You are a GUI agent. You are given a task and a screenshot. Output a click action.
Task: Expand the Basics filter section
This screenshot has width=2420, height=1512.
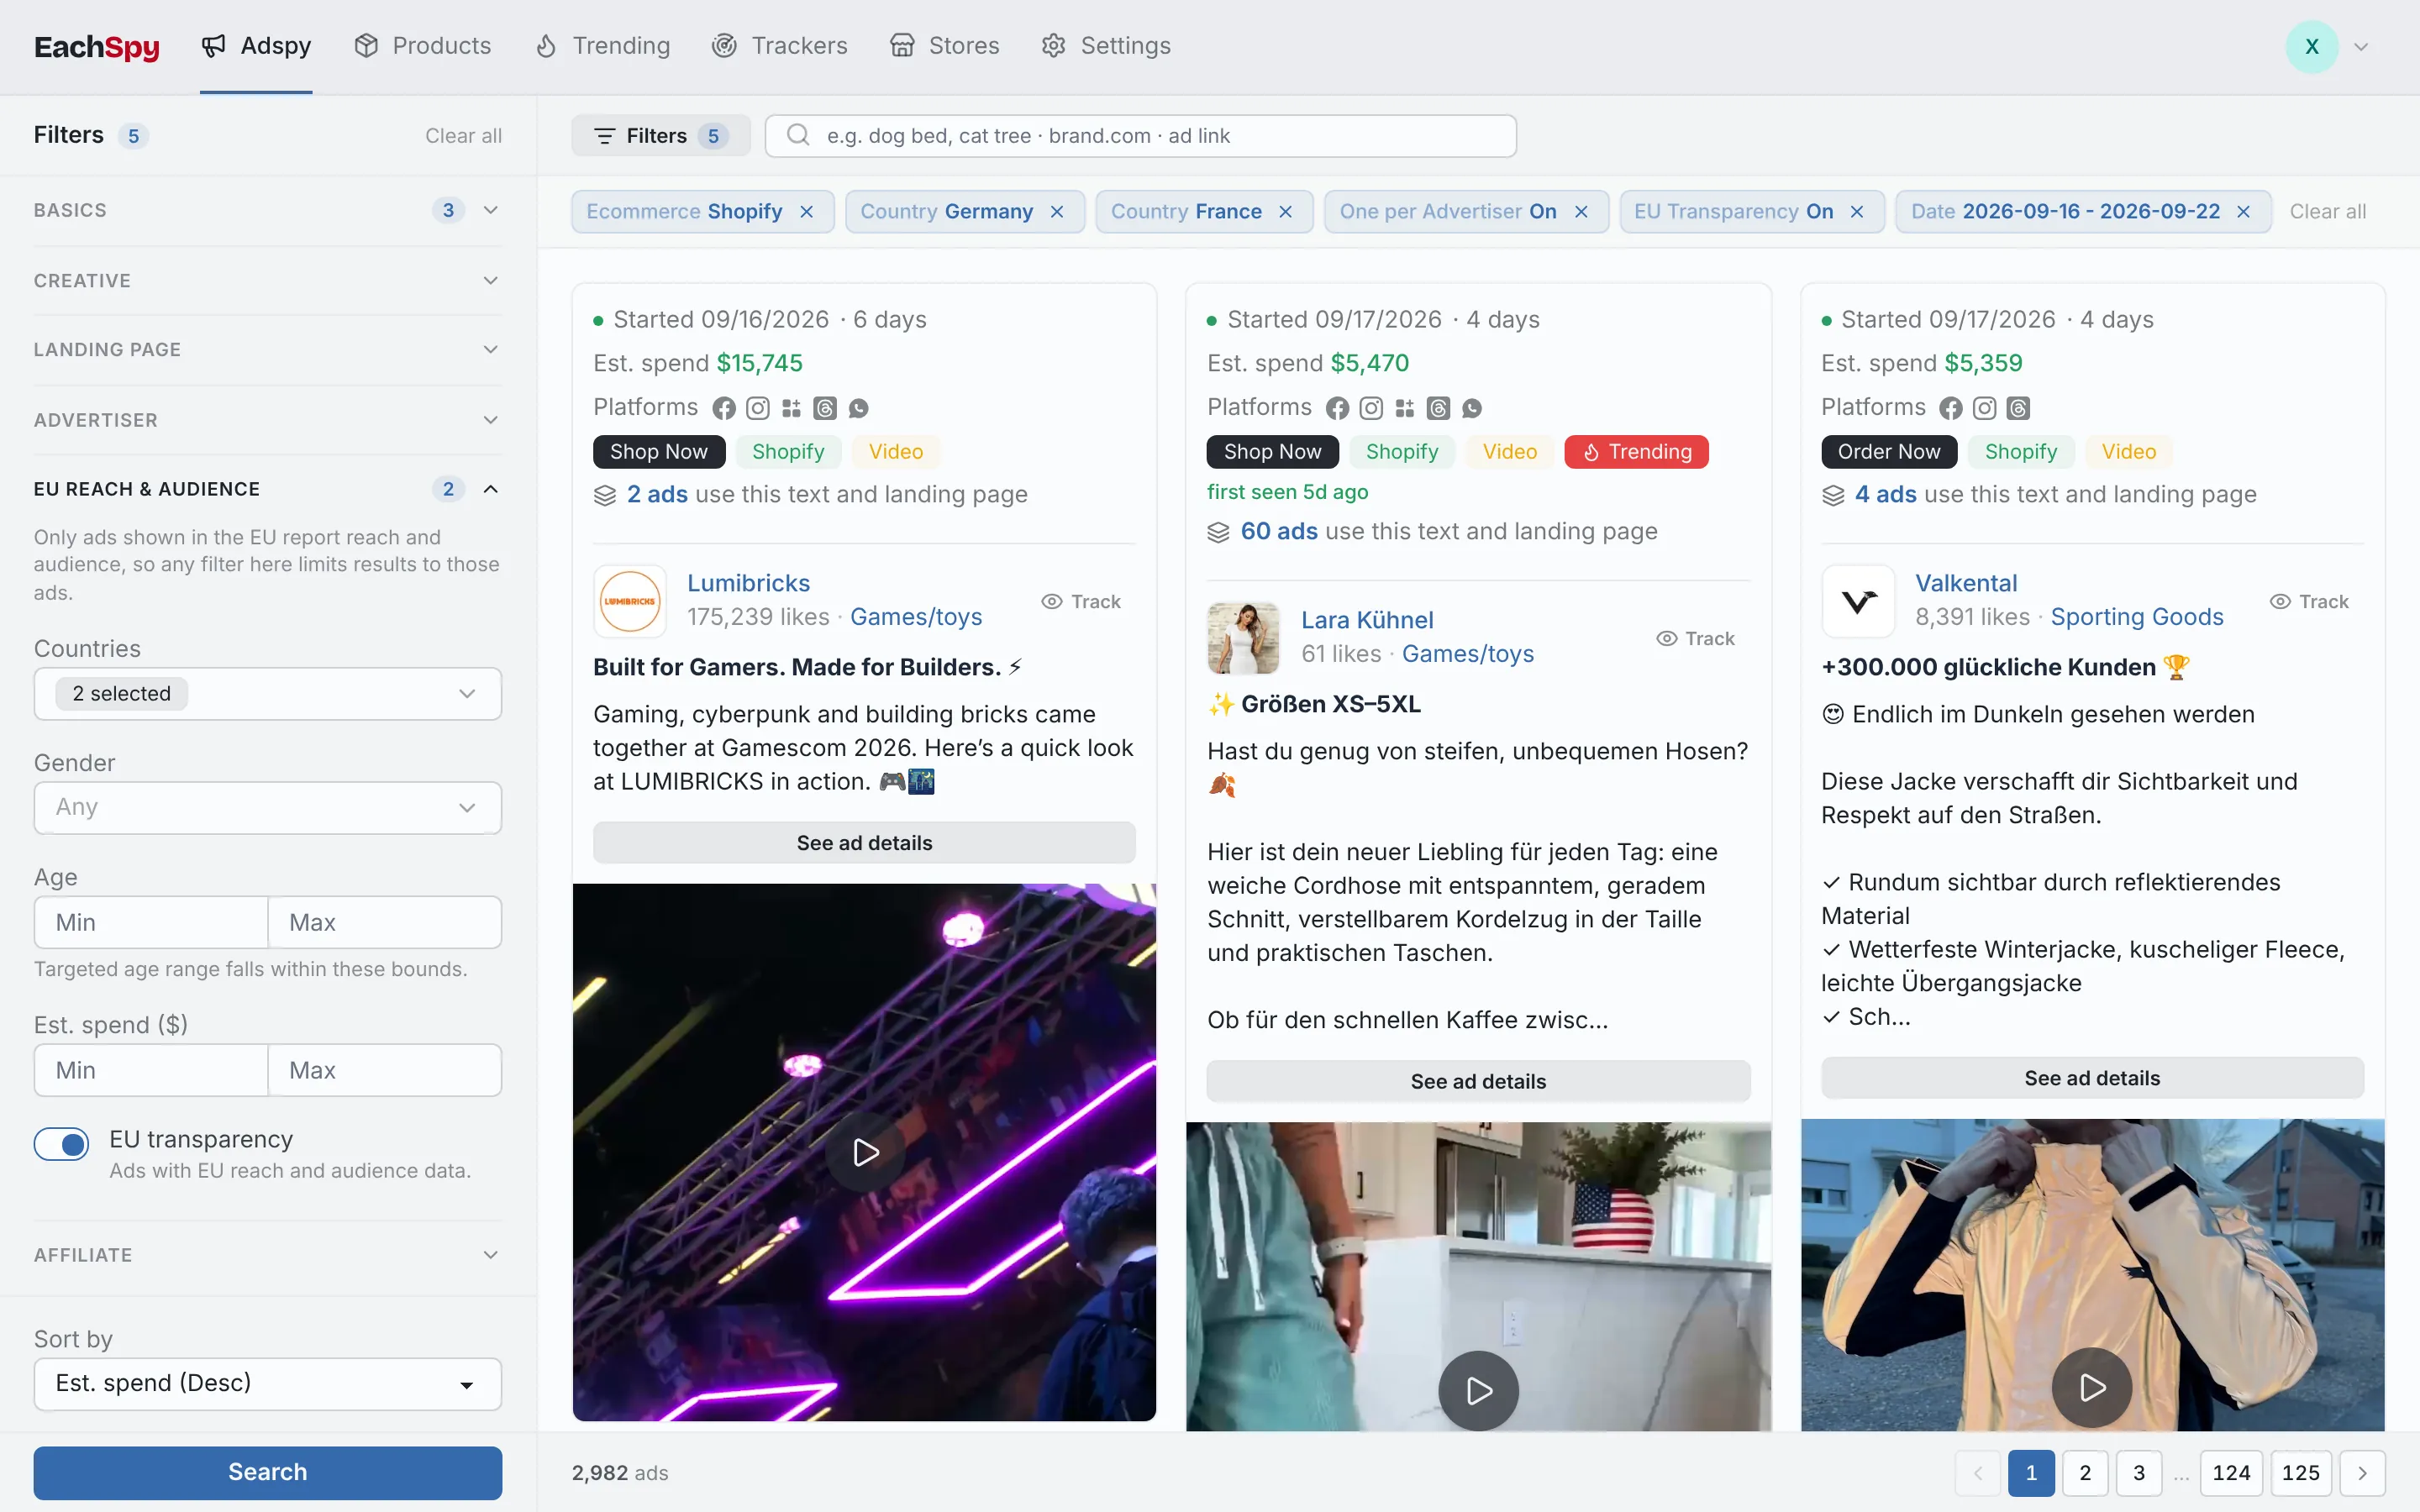(x=267, y=210)
